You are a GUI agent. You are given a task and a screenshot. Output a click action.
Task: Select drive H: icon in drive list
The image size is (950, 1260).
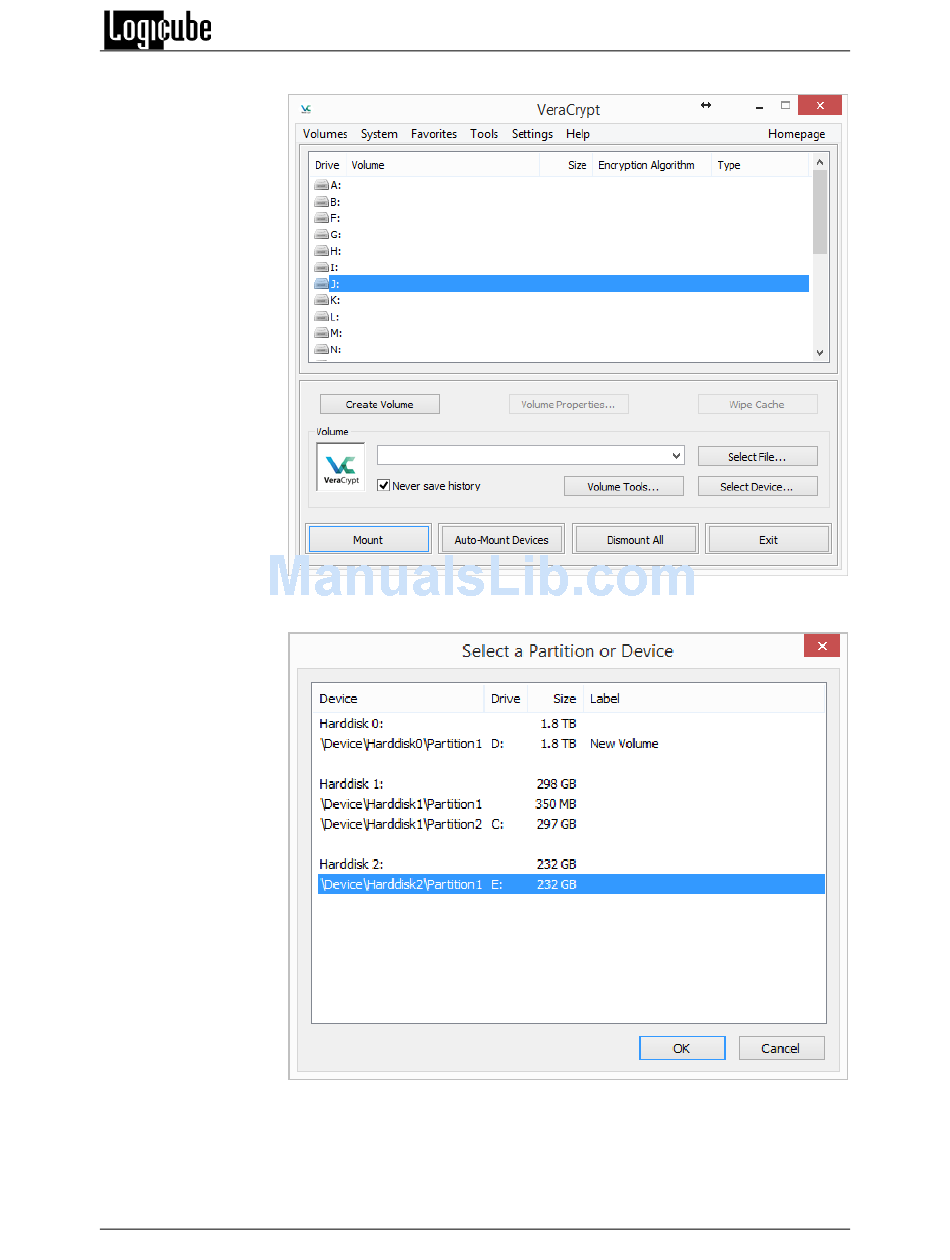322,251
